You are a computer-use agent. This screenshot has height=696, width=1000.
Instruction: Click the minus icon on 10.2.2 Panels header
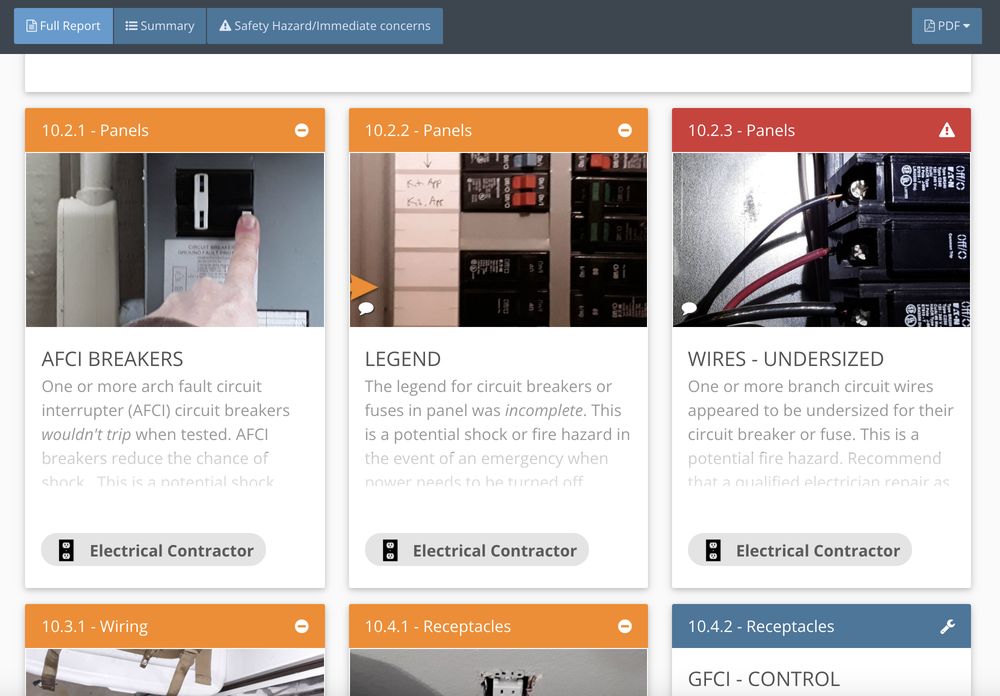coord(625,130)
